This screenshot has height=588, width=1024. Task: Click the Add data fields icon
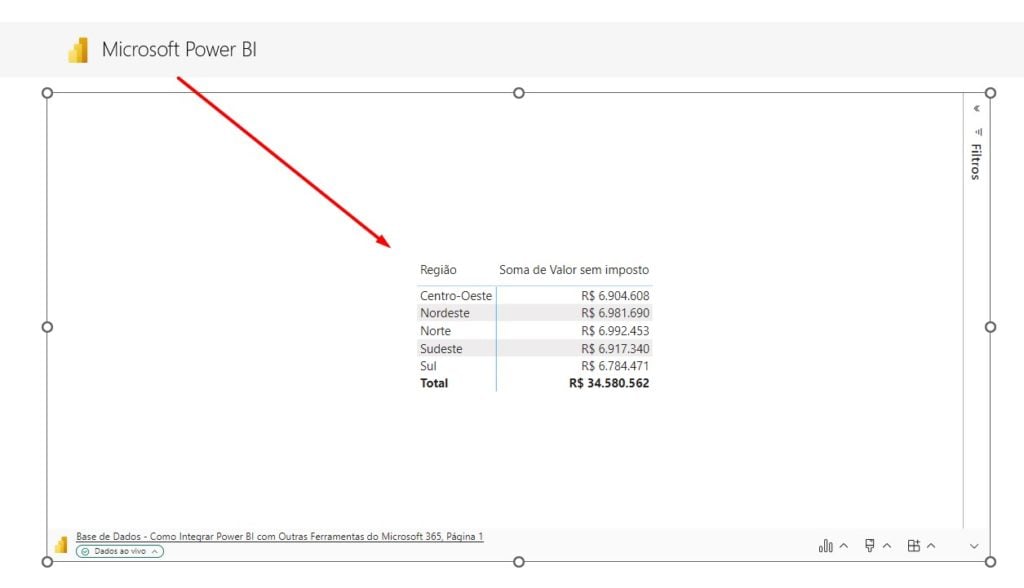(913, 546)
